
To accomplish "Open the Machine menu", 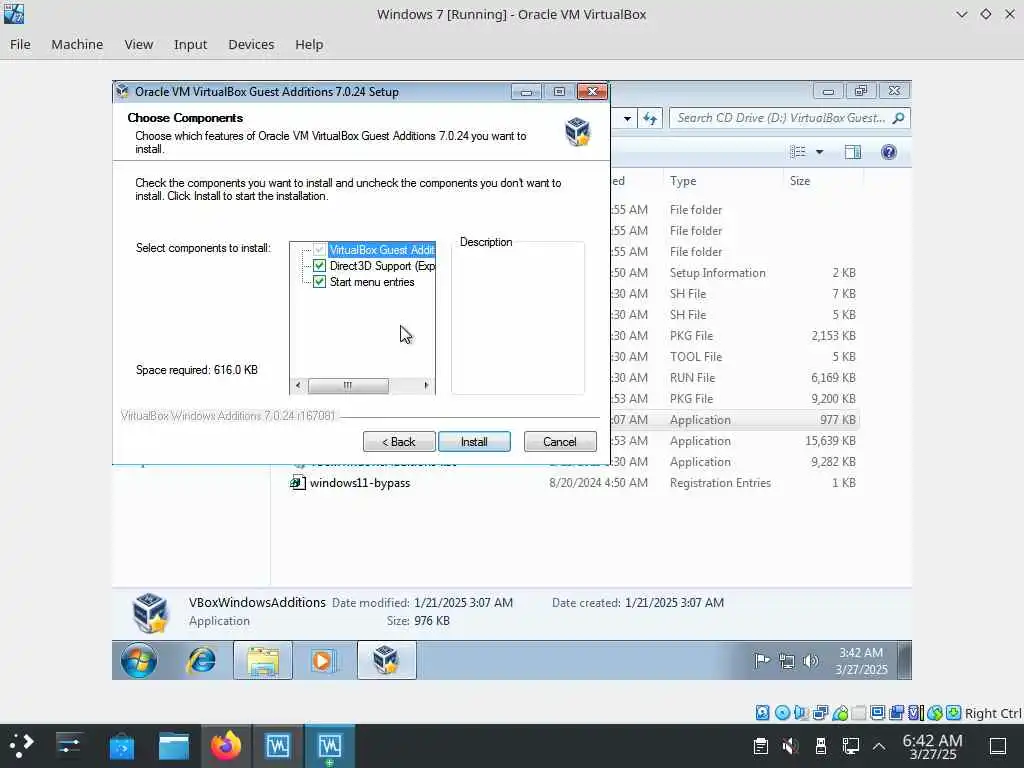I will pyautogui.click(x=77, y=44).
